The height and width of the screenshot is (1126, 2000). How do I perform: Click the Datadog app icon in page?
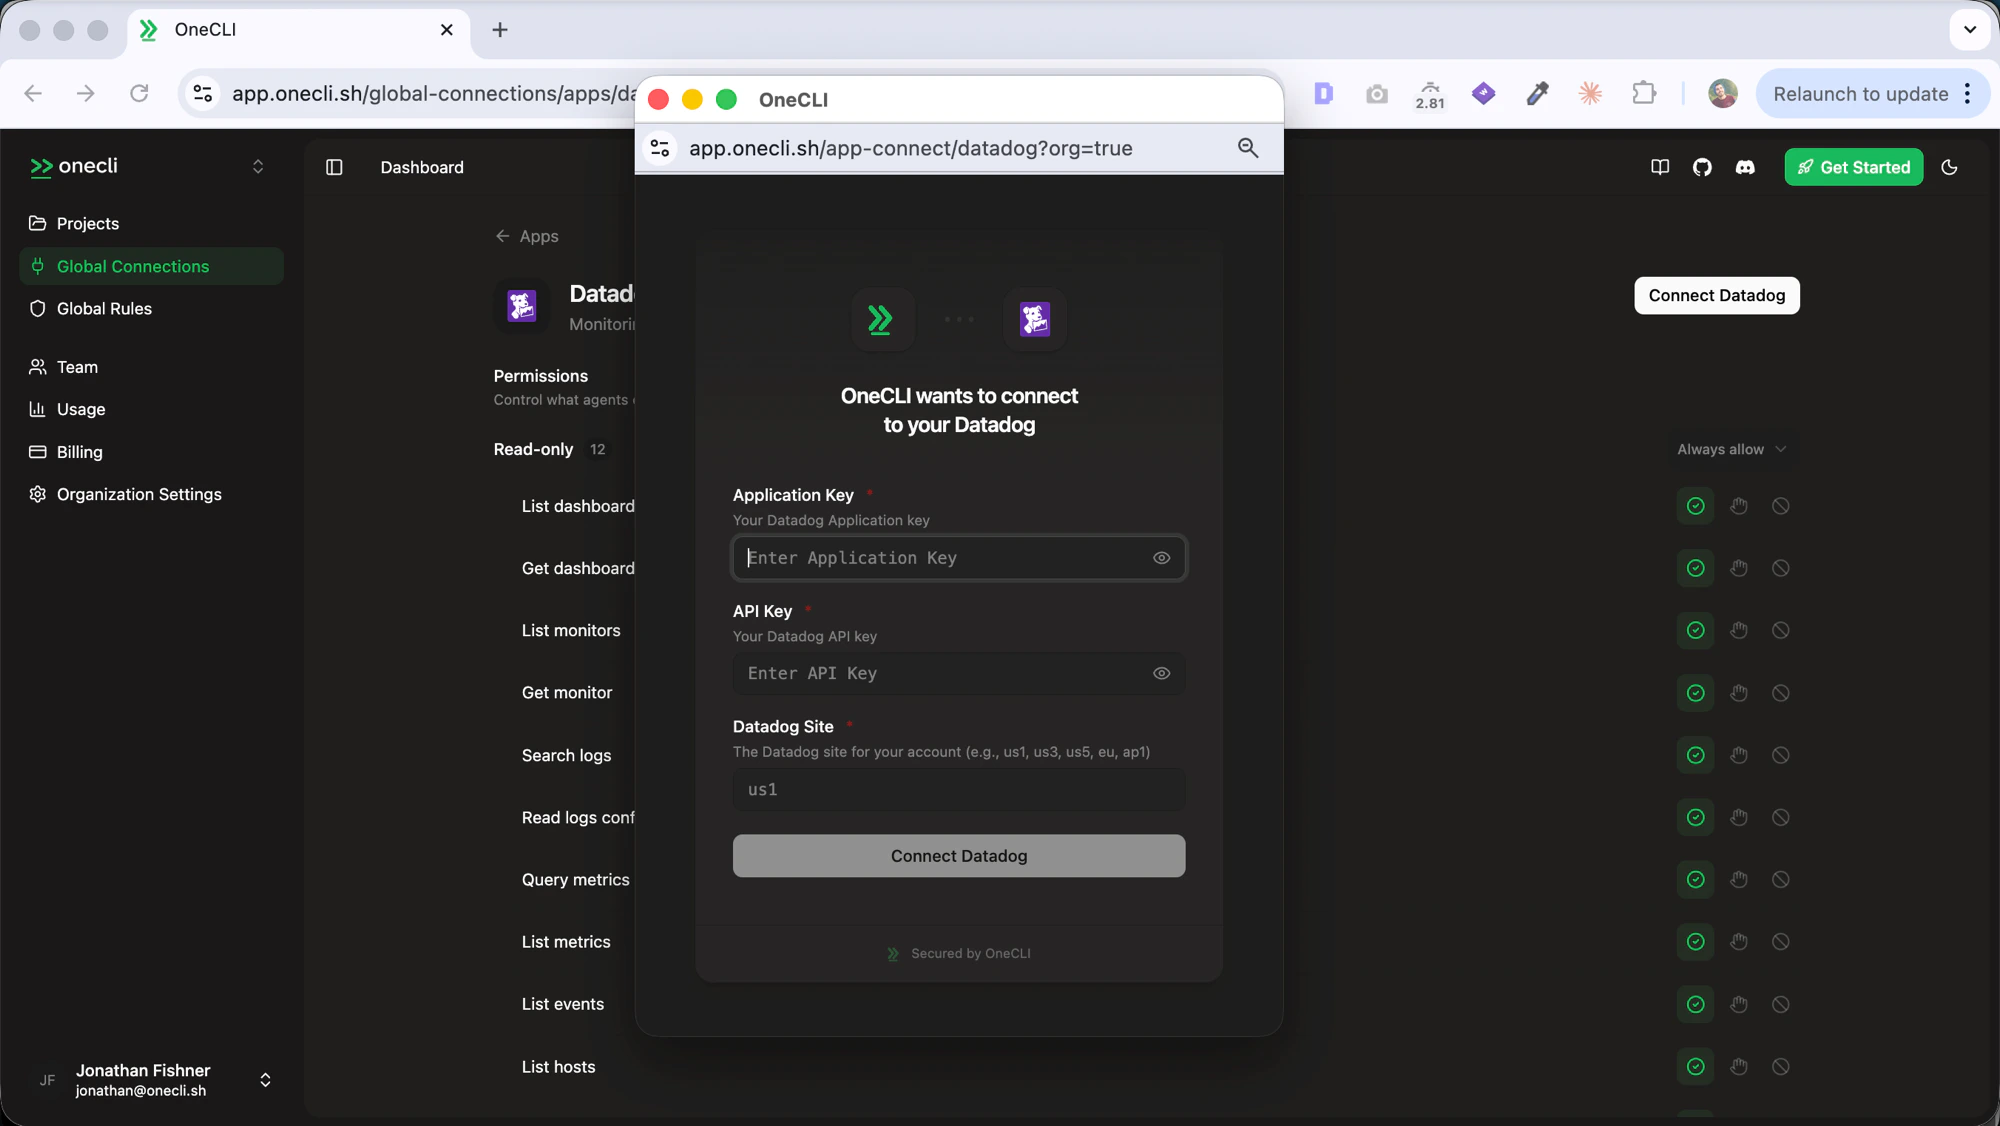click(522, 305)
